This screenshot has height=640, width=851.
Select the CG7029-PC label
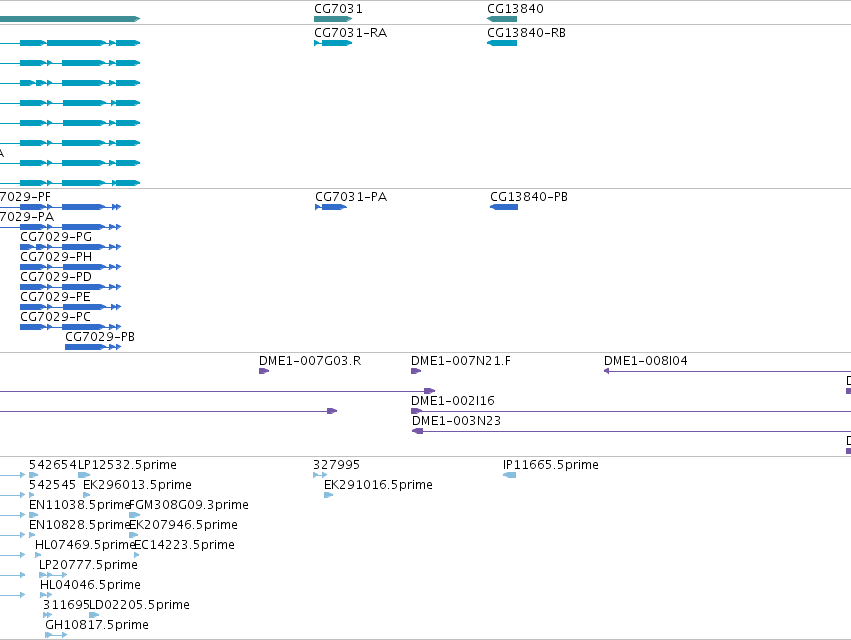55,316
